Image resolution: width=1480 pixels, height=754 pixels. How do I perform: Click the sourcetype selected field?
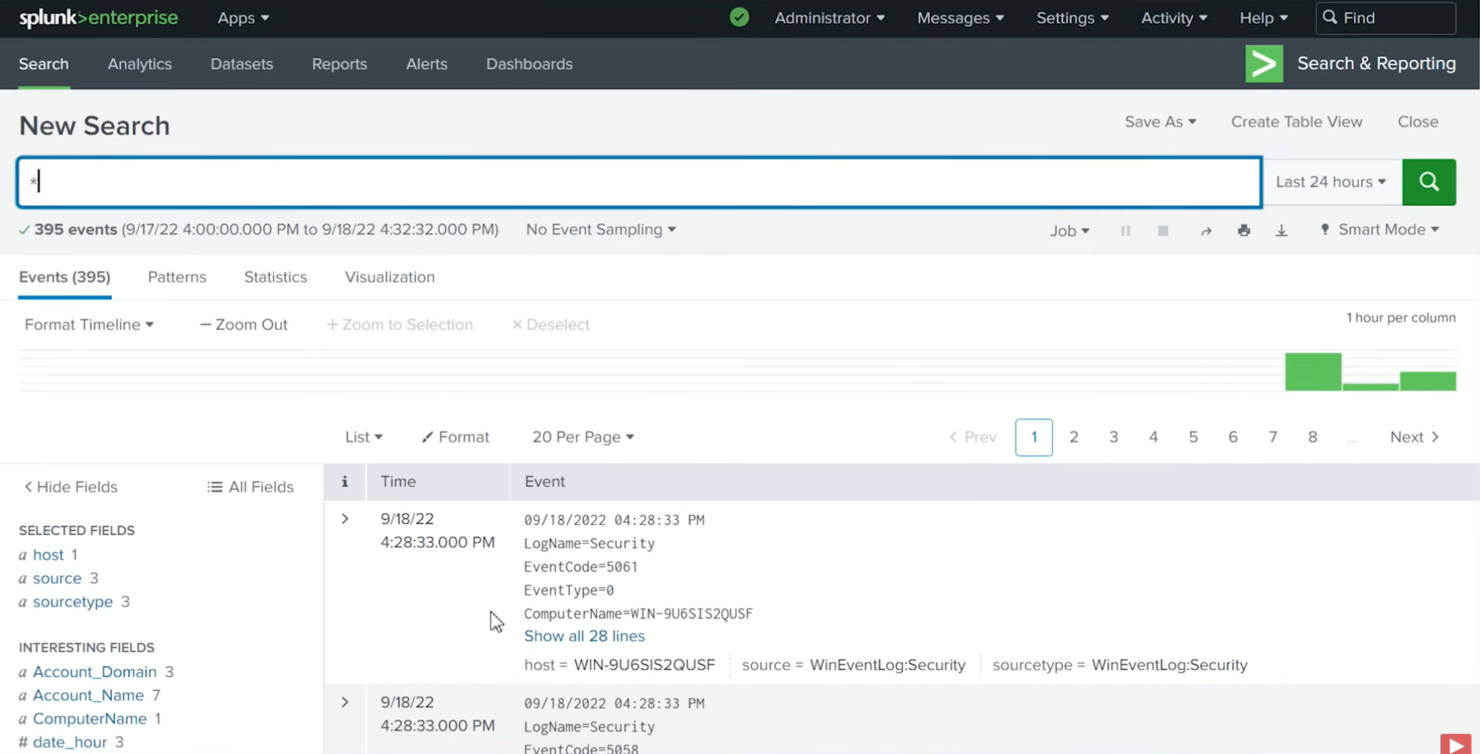coord(73,602)
